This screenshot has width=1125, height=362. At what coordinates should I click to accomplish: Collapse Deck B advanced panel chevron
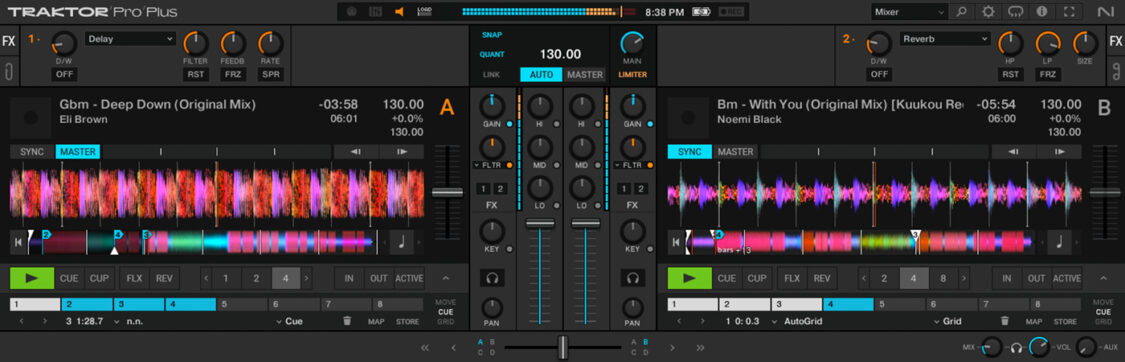(x=1103, y=278)
